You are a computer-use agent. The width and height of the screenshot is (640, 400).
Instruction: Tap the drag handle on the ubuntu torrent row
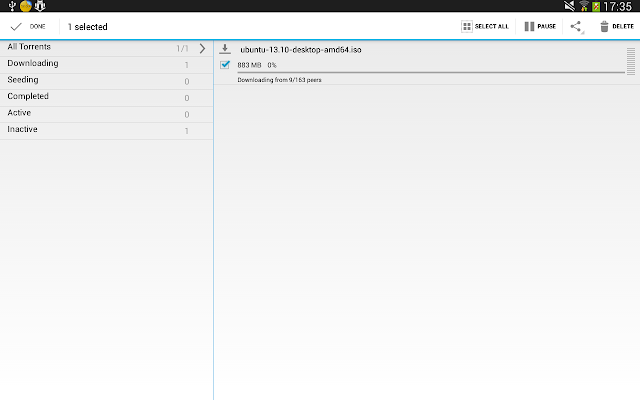pos(631,61)
